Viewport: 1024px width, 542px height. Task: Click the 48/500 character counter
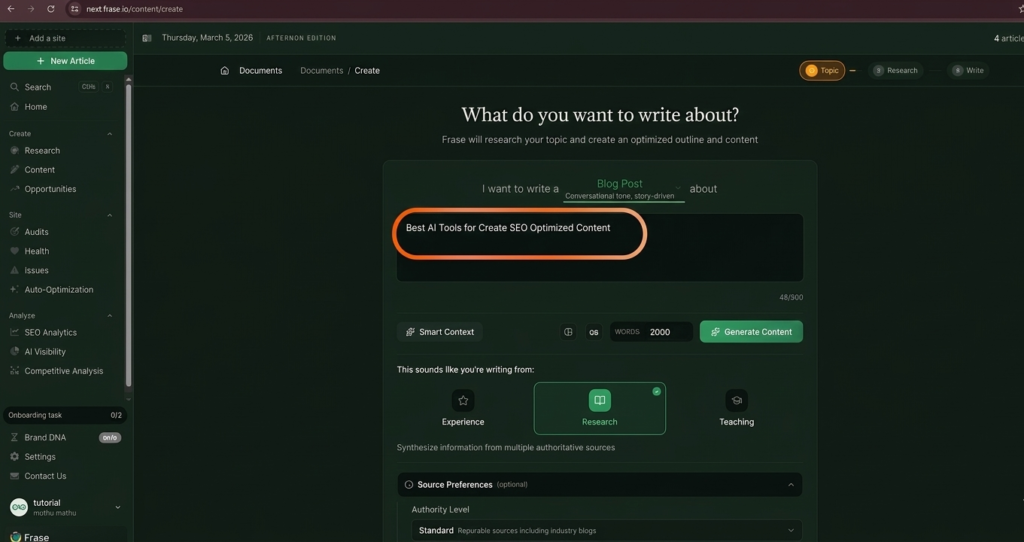(x=791, y=297)
